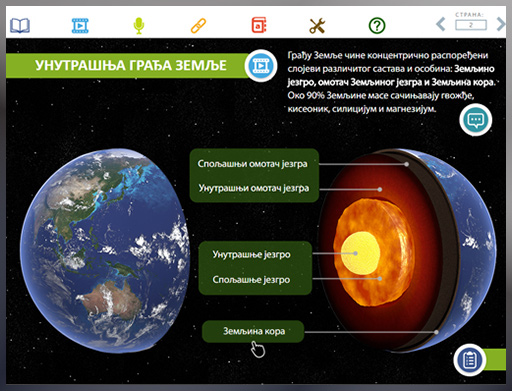Click the page number field
512x391 pixels.
(x=471, y=25)
